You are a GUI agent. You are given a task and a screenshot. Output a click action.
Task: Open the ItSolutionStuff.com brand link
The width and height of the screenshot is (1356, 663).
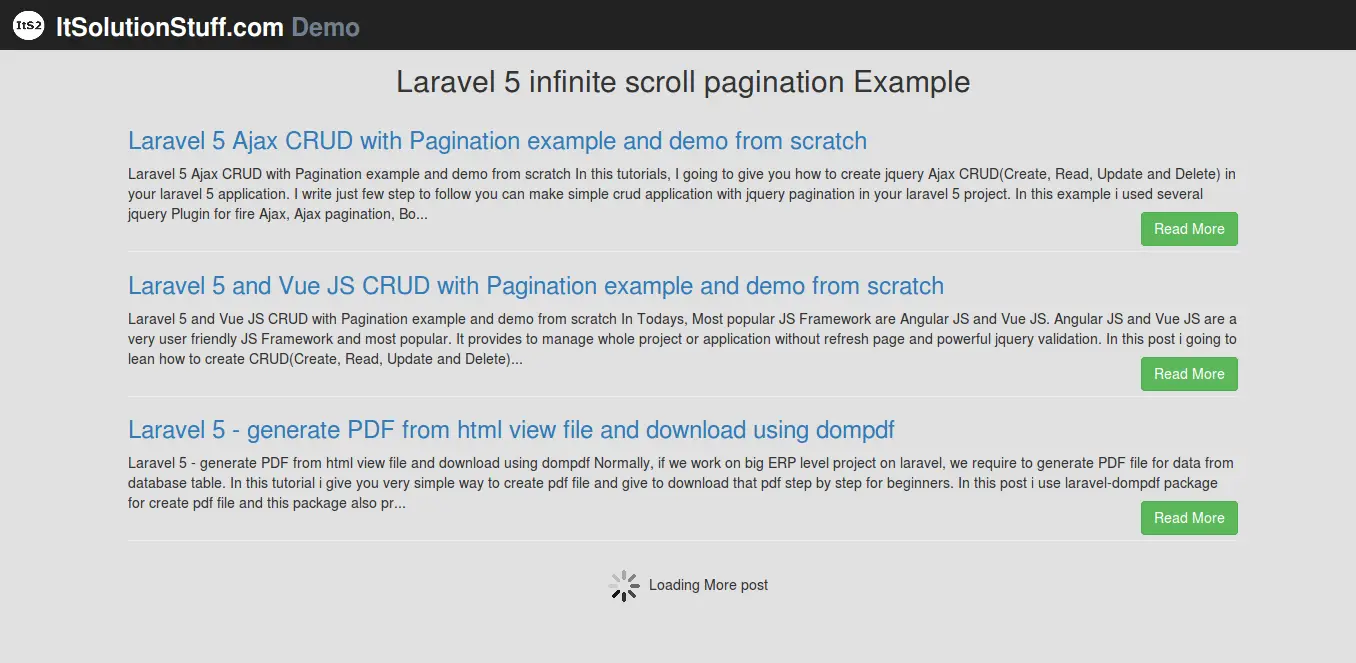[x=170, y=27]
